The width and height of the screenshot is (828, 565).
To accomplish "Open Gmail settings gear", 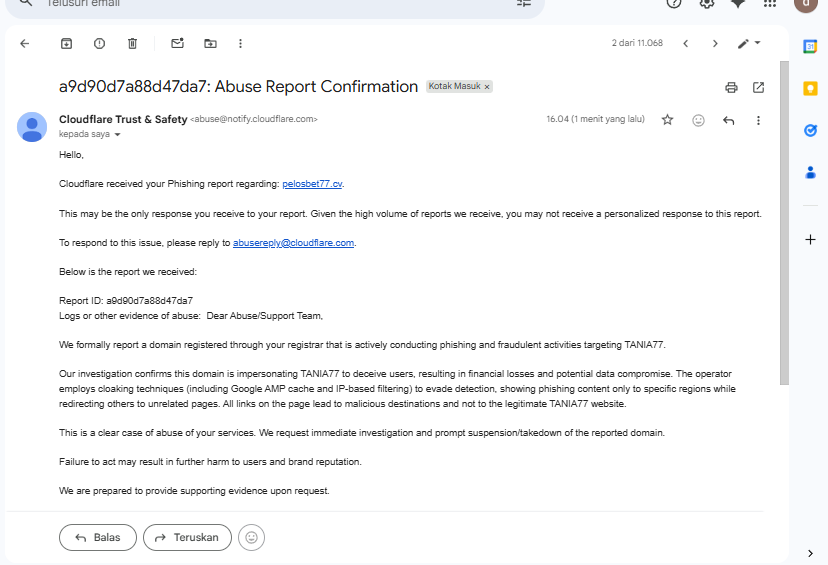I will [707, 3].
